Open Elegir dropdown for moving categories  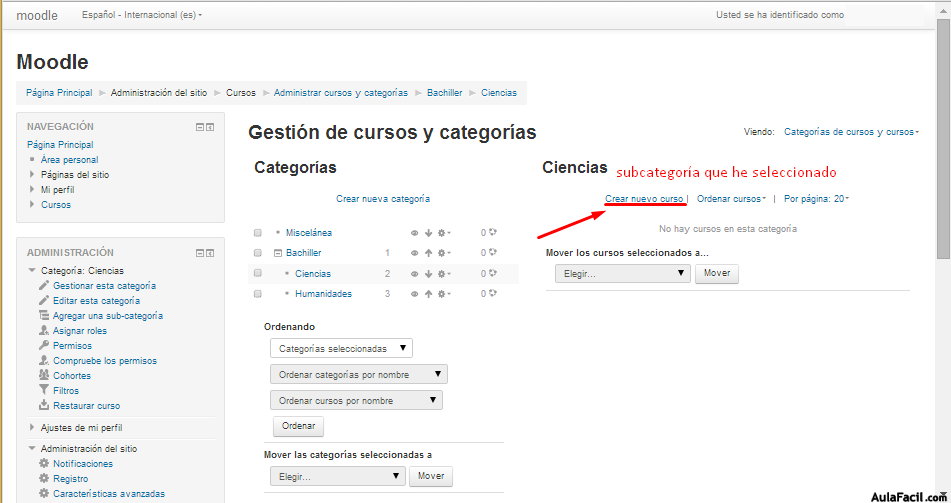338,476
